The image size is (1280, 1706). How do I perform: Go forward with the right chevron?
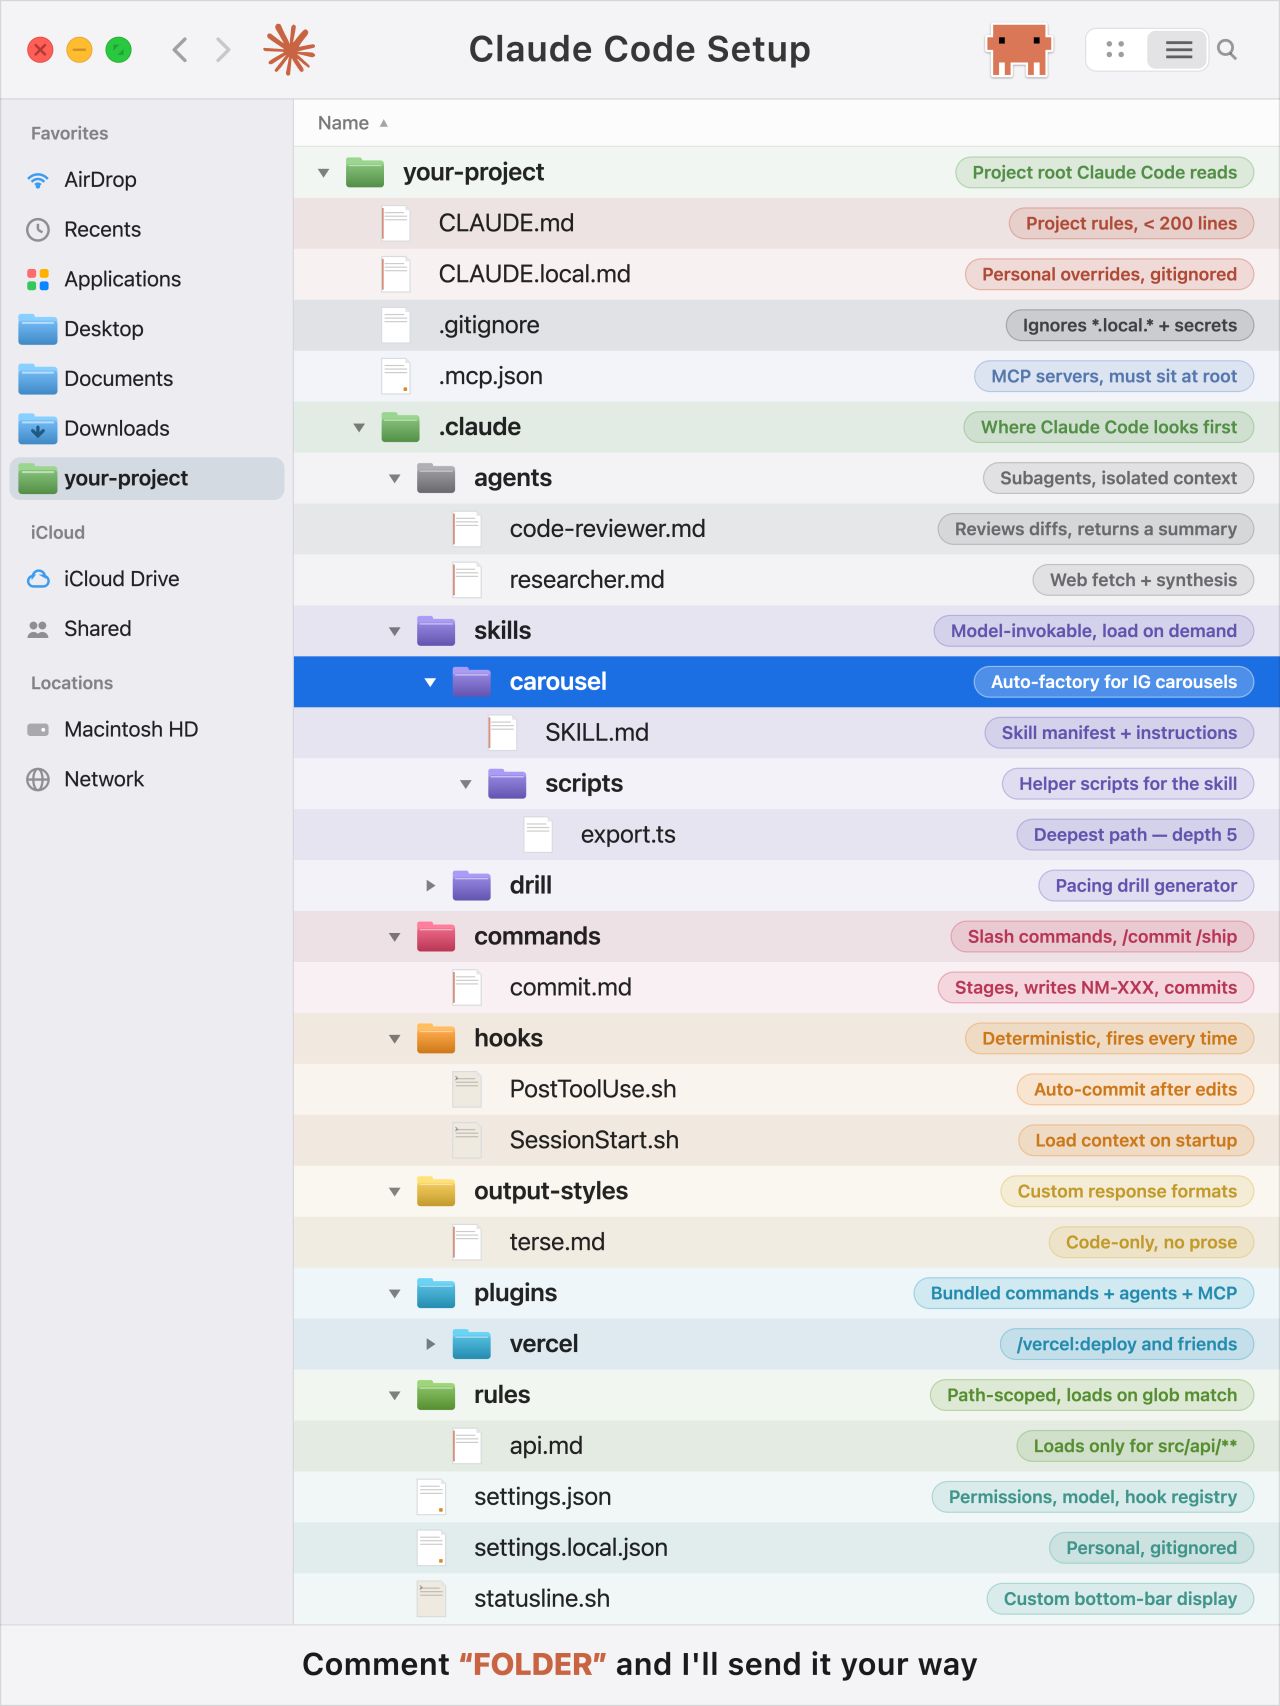click(x=223, y=49)
